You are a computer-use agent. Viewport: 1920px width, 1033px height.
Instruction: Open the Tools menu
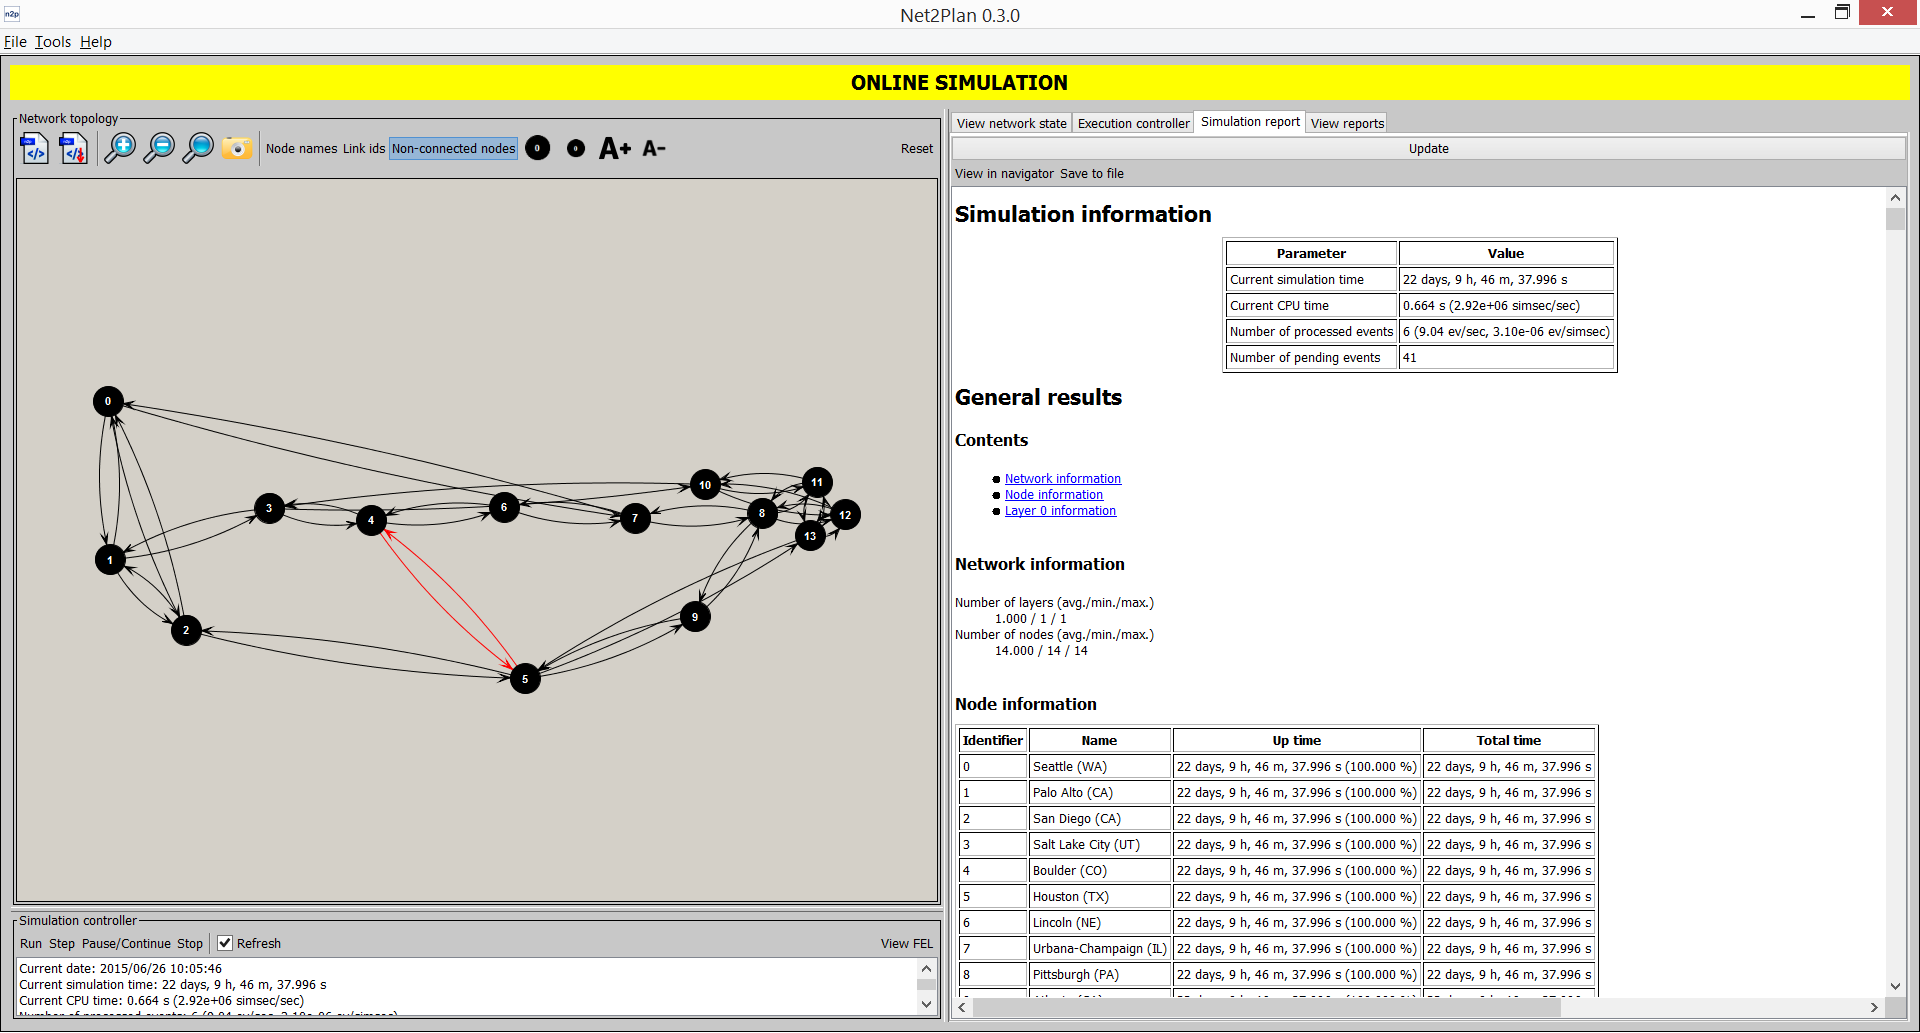[x=53, y=42]
